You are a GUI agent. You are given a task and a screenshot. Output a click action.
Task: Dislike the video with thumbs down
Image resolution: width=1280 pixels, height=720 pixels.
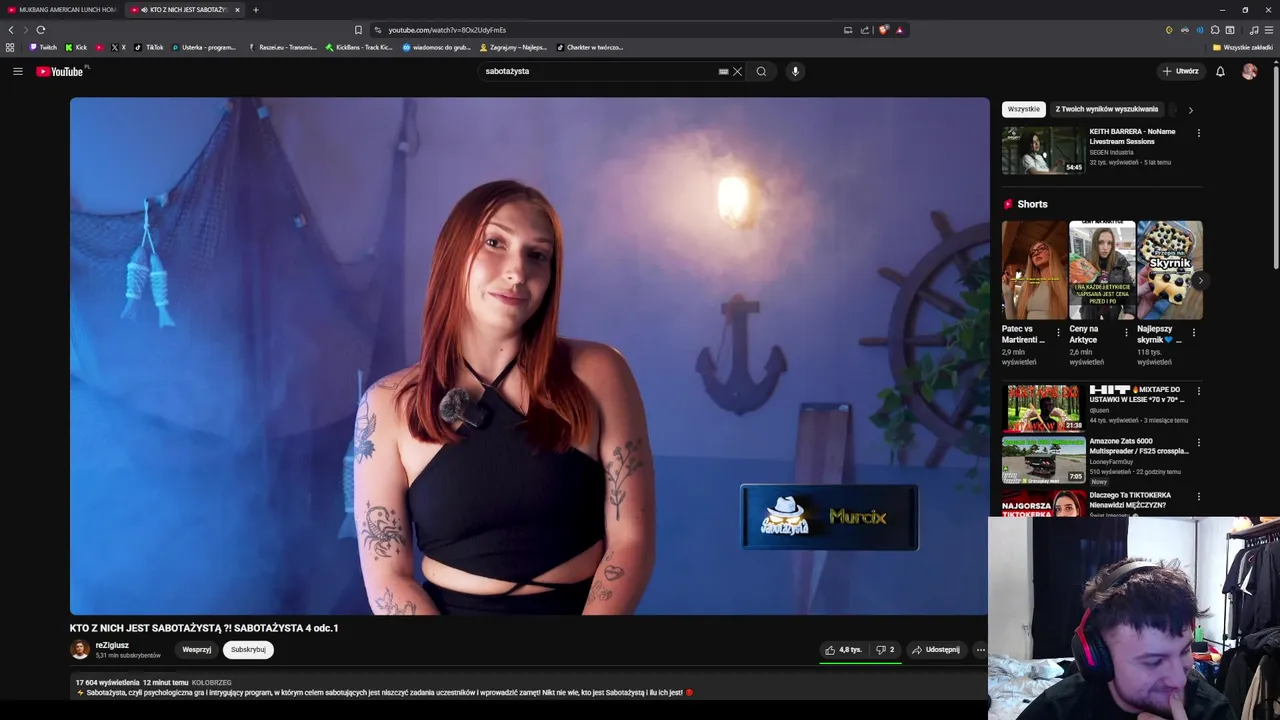[x=885, y=650]
